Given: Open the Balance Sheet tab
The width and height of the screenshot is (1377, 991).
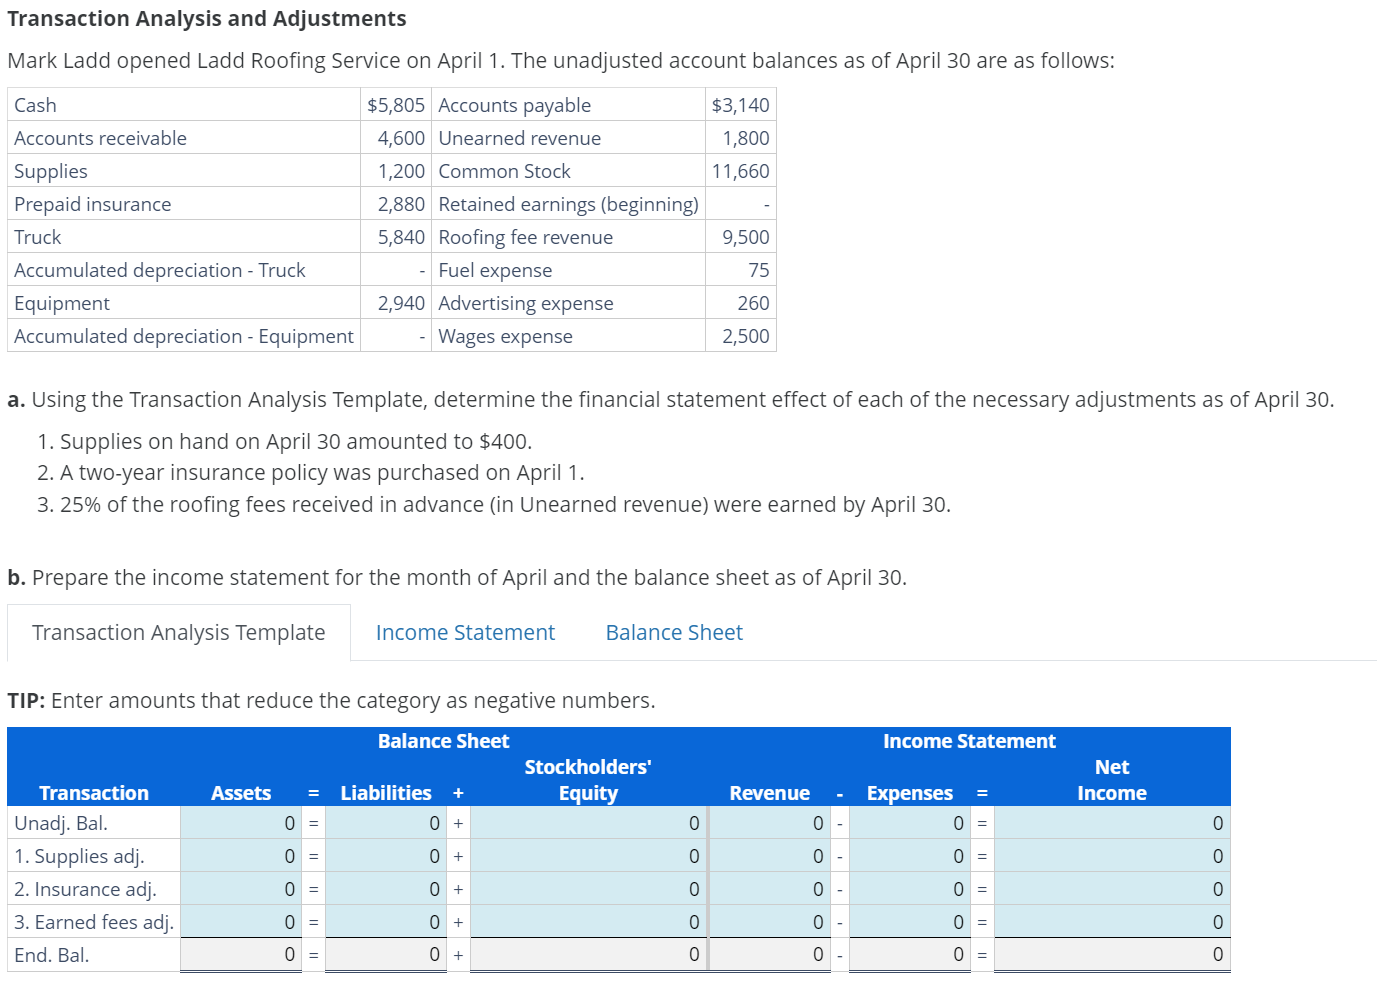Looking at the screenshot, I should [673, 632].
